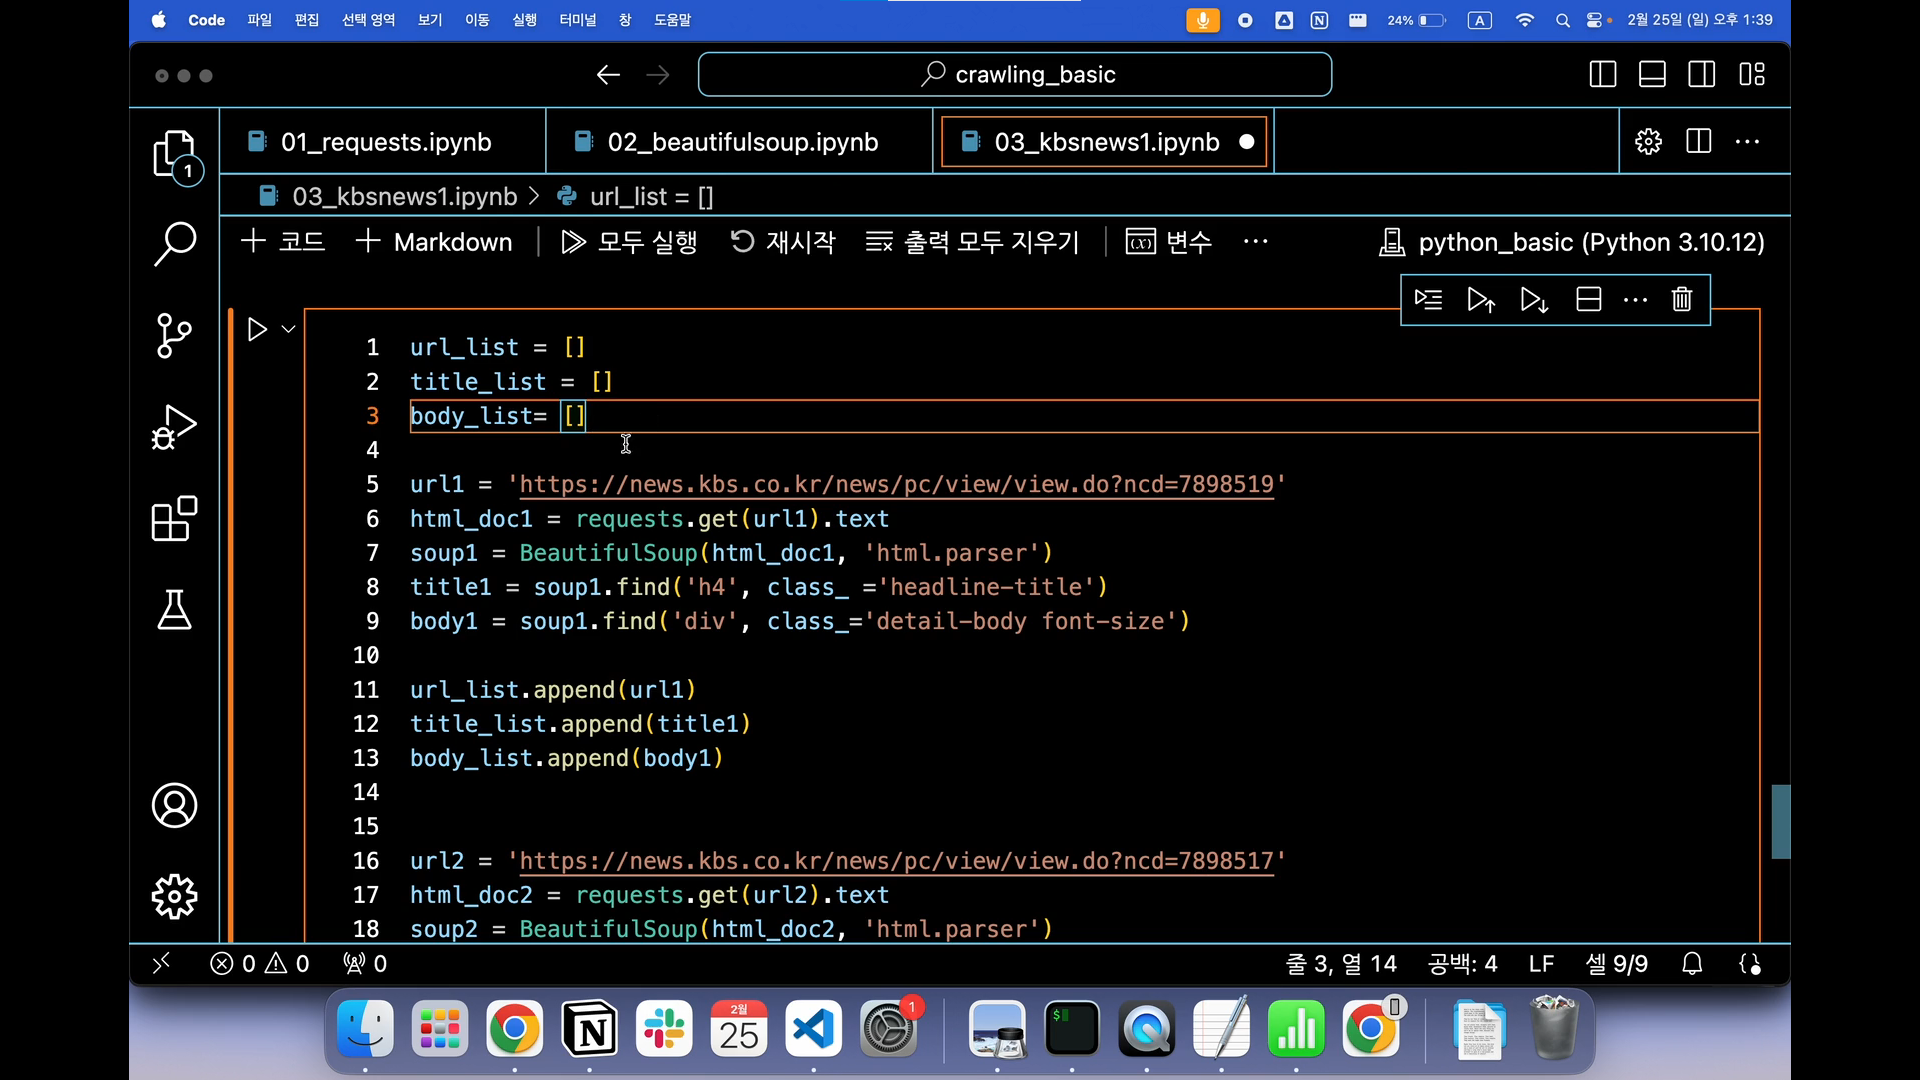Open python_basic kernel picker
The image size is (1920, 1080).
[1572, 242]
